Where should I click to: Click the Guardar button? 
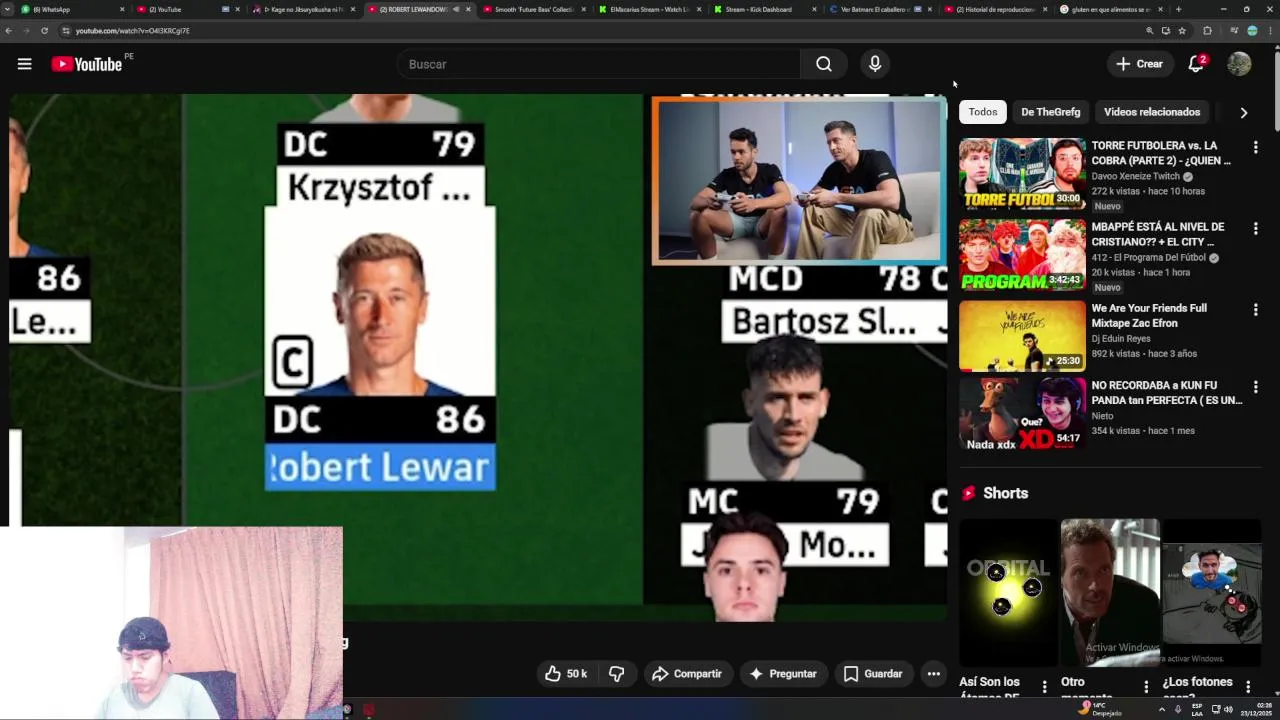(x=873, y=674)
